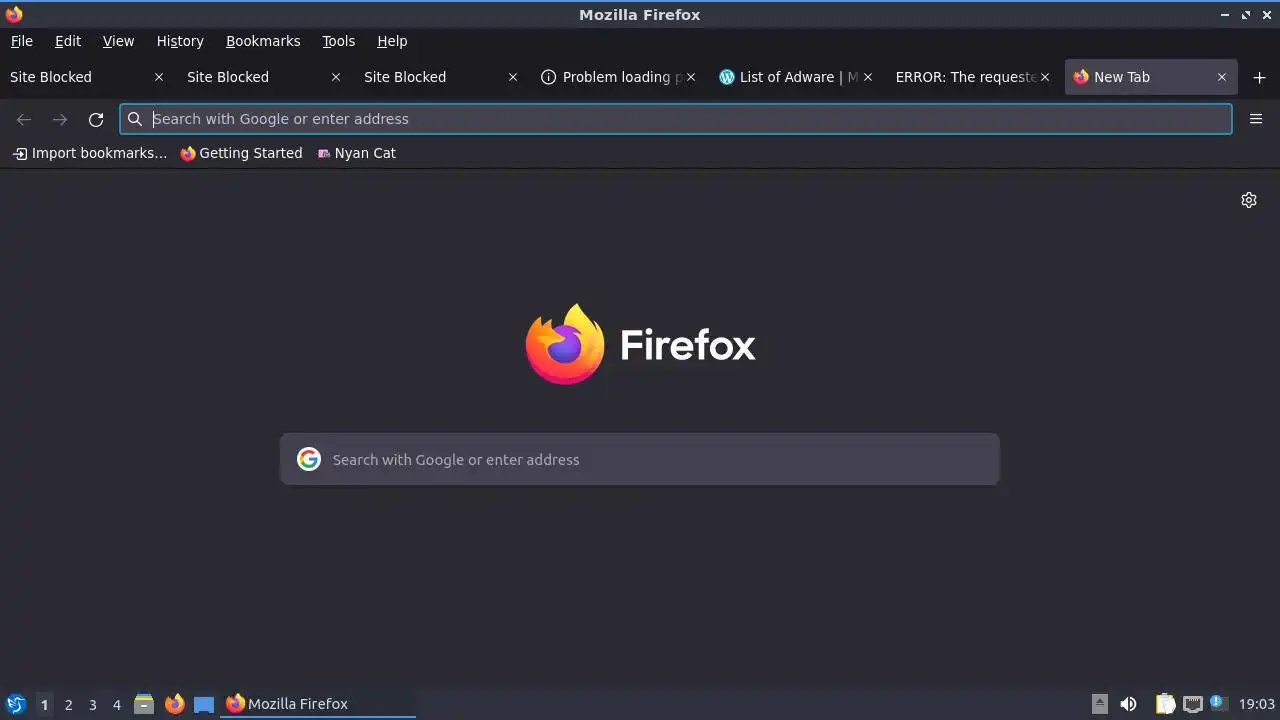This screenshot has width=1280, height=720.
Task: Open the Firefox hamburger application menu
Action: [1256, 119]
